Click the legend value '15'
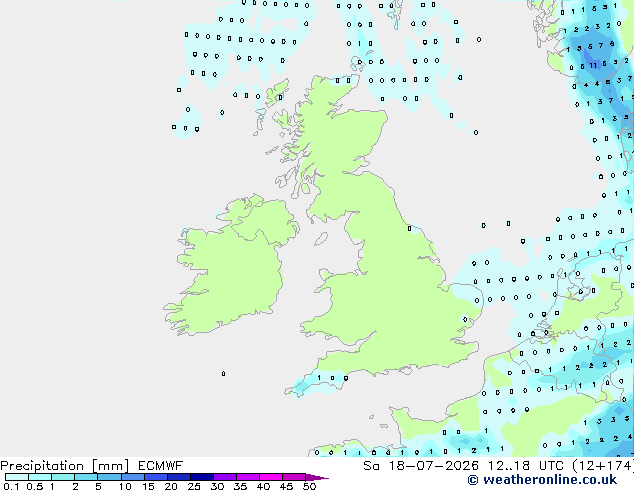634x490 pixels. tap(148, 486)
